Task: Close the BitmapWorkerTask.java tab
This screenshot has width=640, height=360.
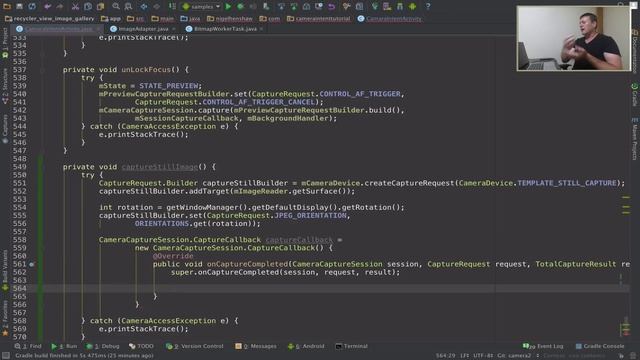Action: coord(261,29)
